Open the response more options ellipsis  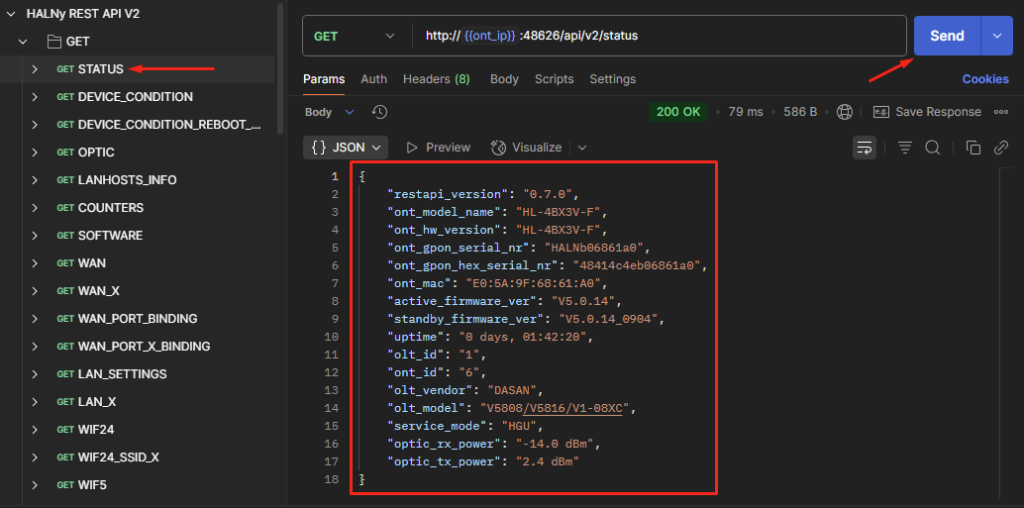[1001, 112]
